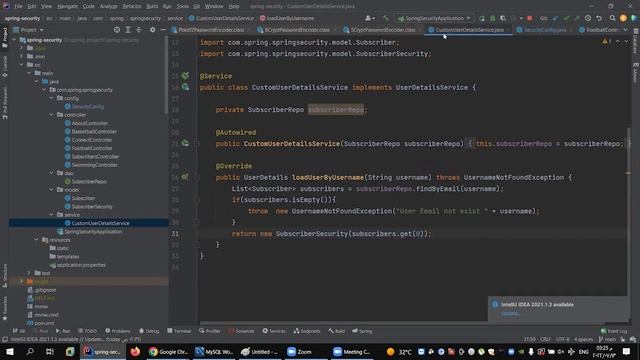Toggle the Pull Requests tool window stripe
Viewport: 640px width, 360px height.
(5, 102)
